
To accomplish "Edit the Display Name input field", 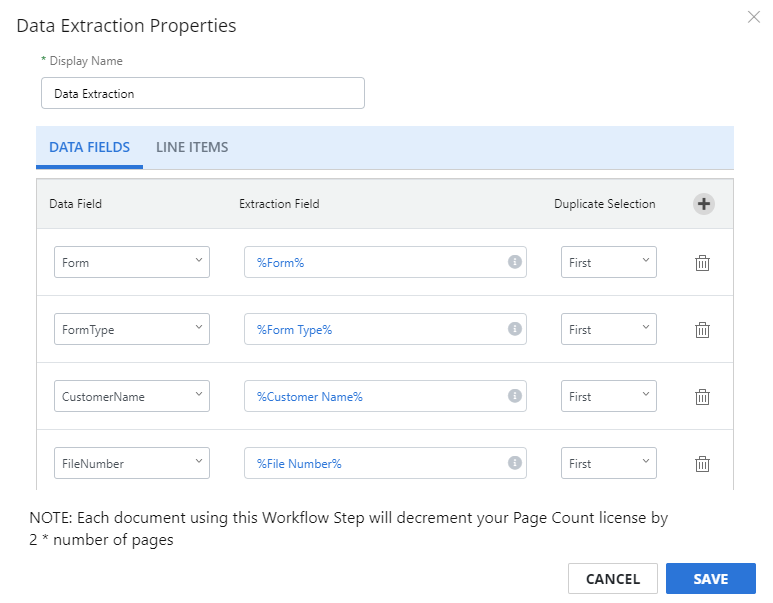I will (x=203, y=93).
